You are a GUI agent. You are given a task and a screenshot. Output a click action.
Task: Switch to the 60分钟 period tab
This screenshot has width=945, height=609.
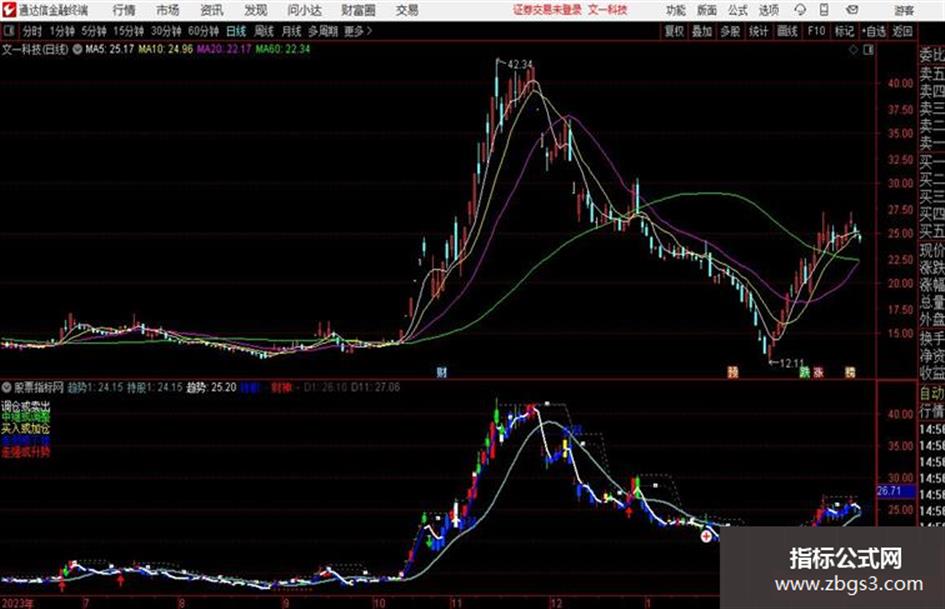point(203,31)
